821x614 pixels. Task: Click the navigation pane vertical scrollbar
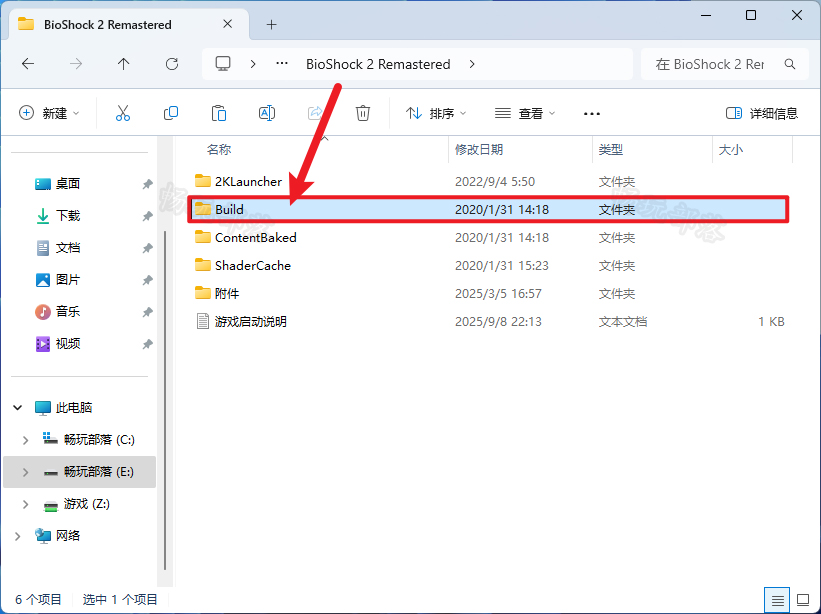(165, 400)
